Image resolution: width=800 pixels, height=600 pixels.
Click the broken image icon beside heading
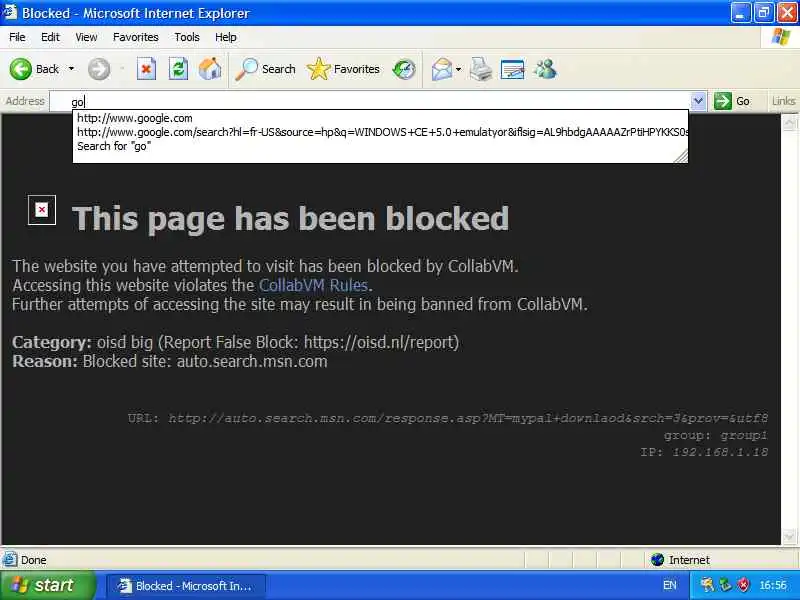tap(42, 210)
